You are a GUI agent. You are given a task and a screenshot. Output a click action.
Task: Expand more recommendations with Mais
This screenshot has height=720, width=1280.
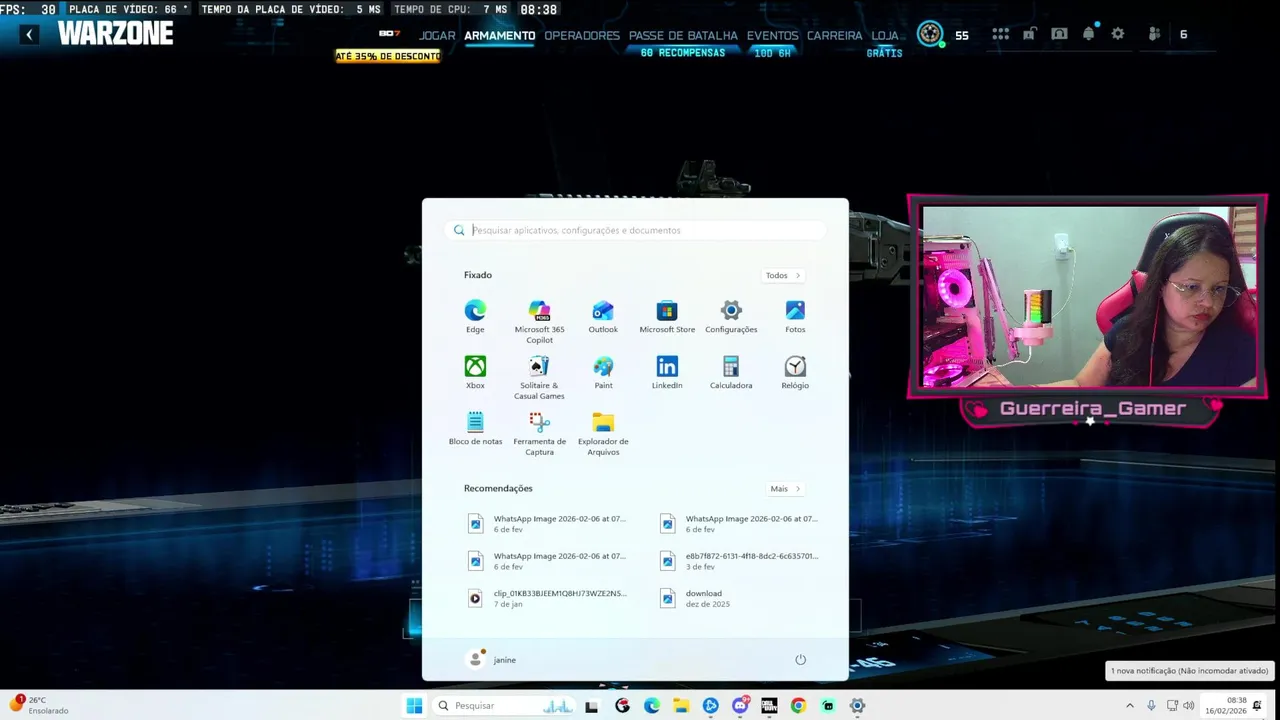(x=785, y=489)
